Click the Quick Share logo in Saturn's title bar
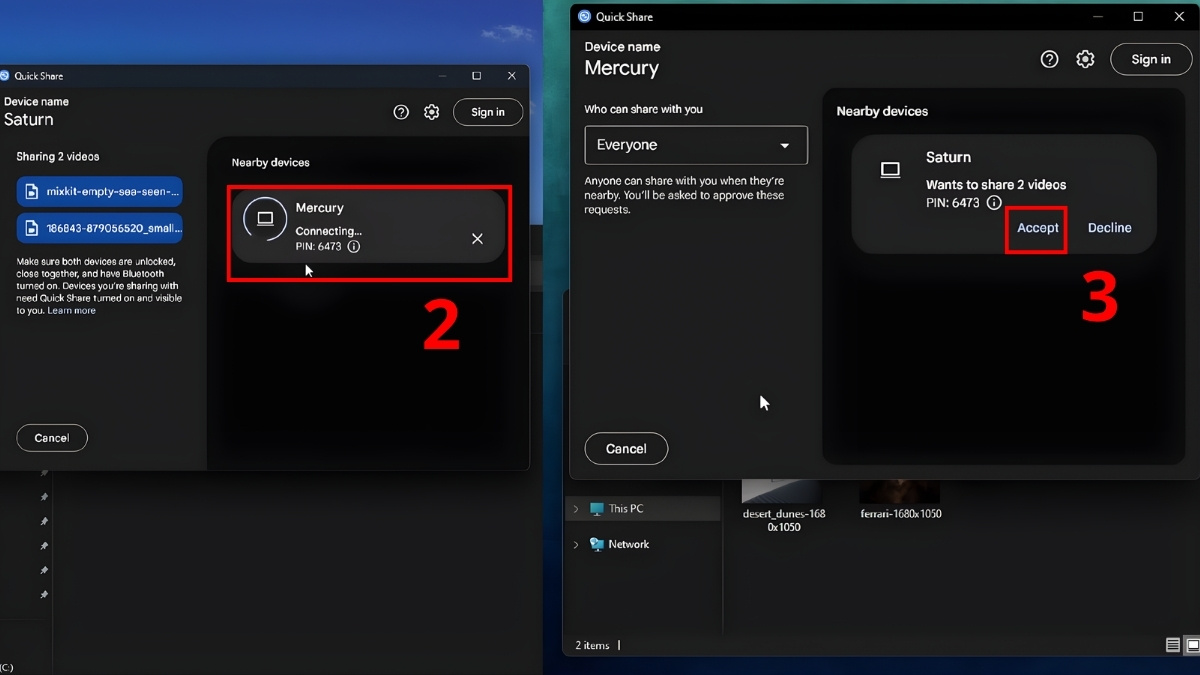Viewport: 1200px width, 675px height. [x=5, y=76]
